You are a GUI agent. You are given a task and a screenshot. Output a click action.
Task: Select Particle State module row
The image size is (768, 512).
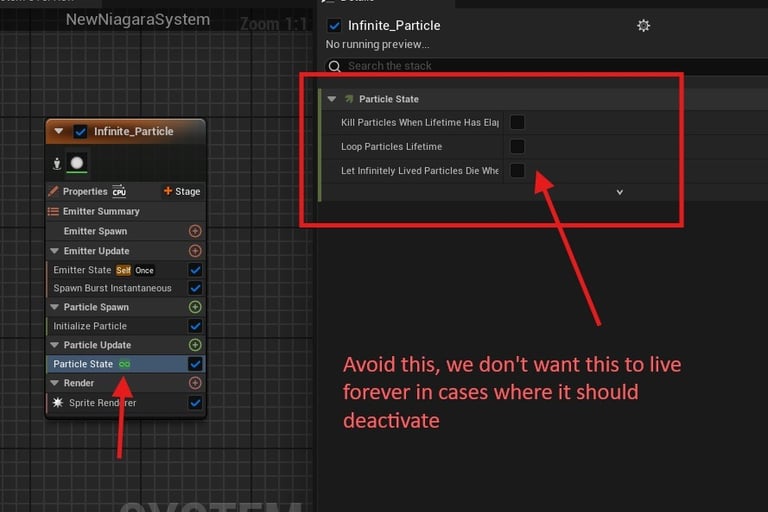125,364
